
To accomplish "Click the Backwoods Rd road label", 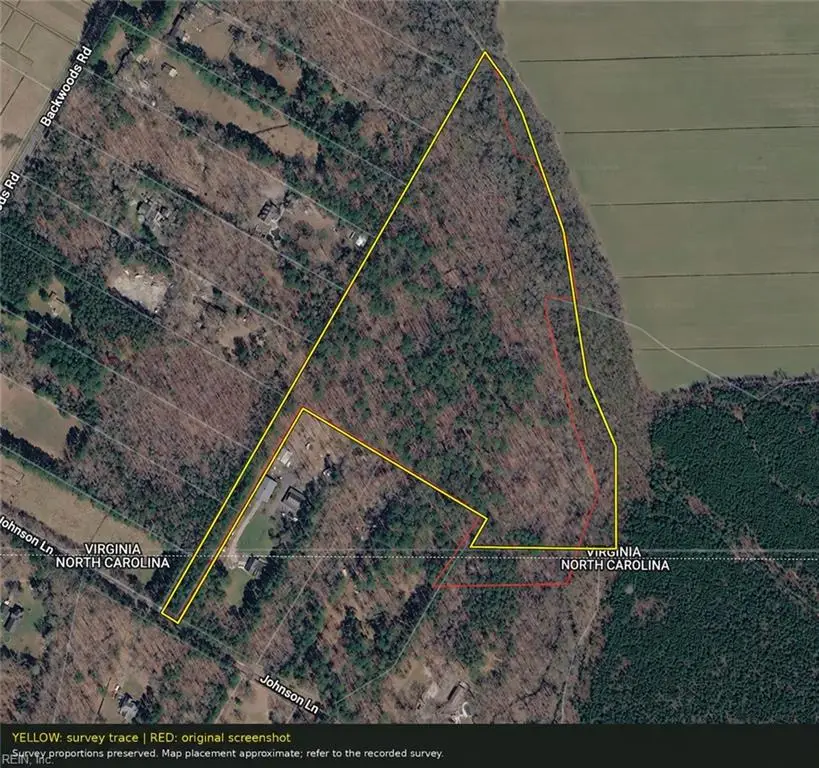I will click(x=66, y=86).
